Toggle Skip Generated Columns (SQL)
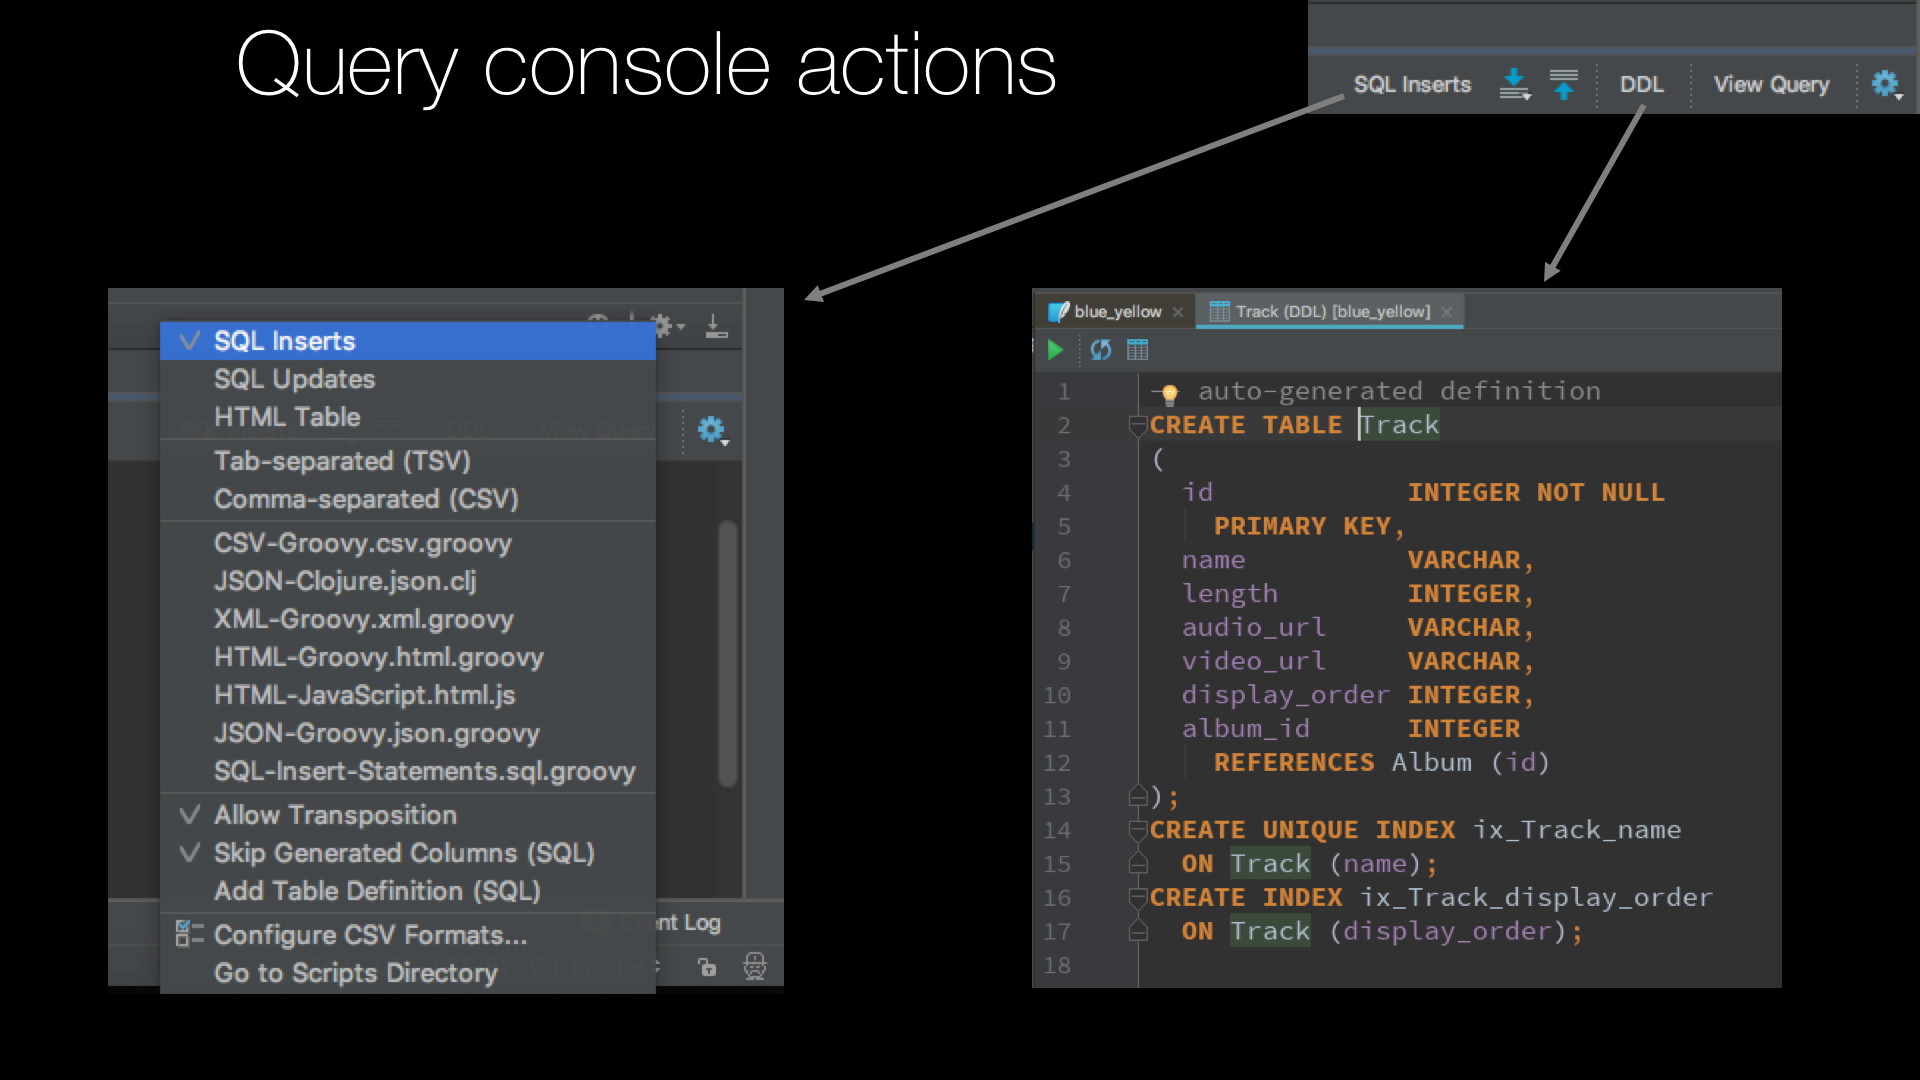This screenshot has height=1080, width=1920. 403,853
